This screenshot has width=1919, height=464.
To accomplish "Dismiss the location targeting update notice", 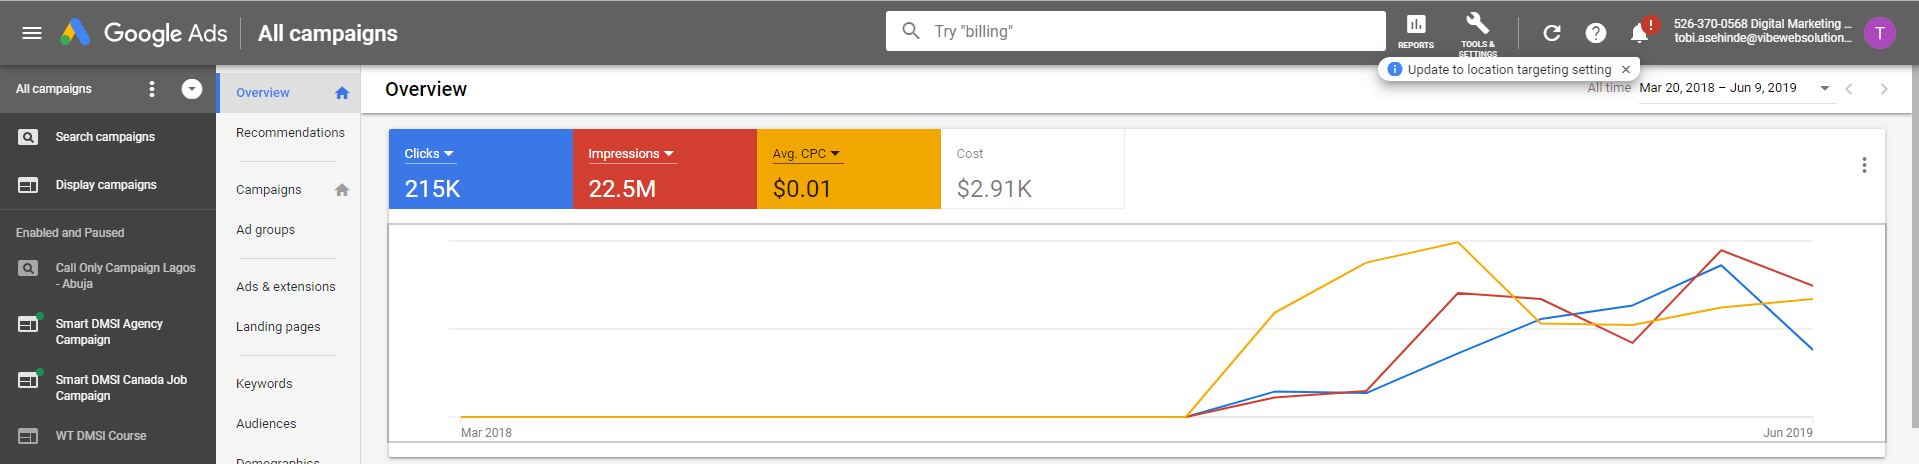I will pyautogui.click(x=1626, y=69).
